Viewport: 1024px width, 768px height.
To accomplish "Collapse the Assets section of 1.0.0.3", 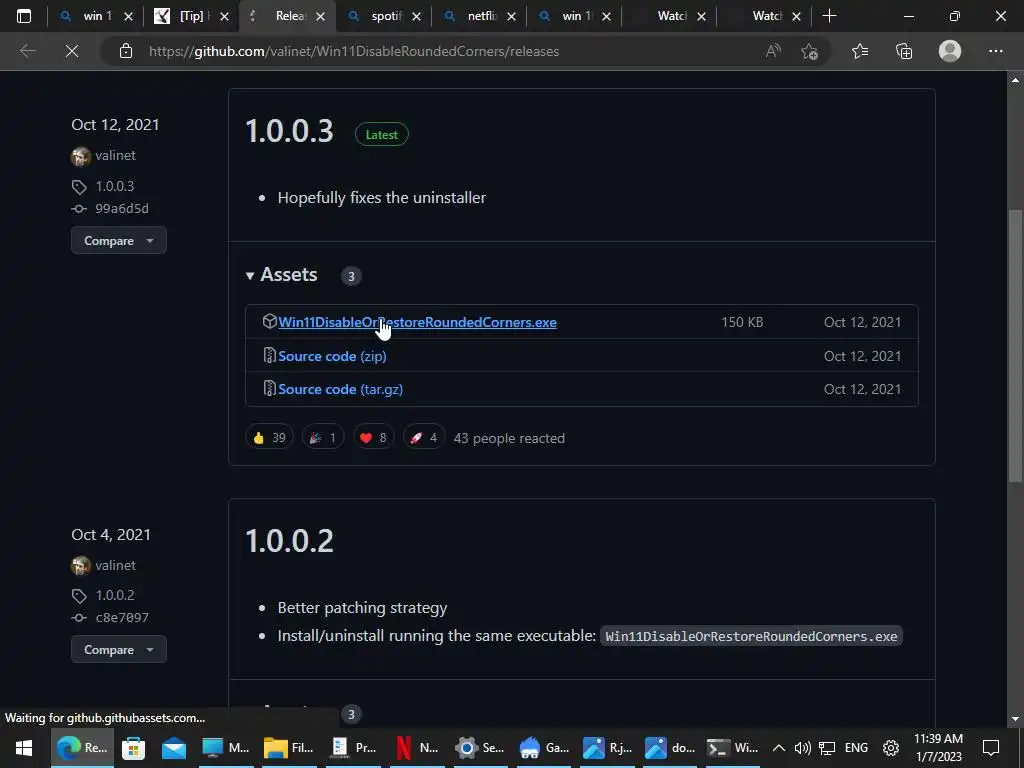I will (x=282, y=274).
